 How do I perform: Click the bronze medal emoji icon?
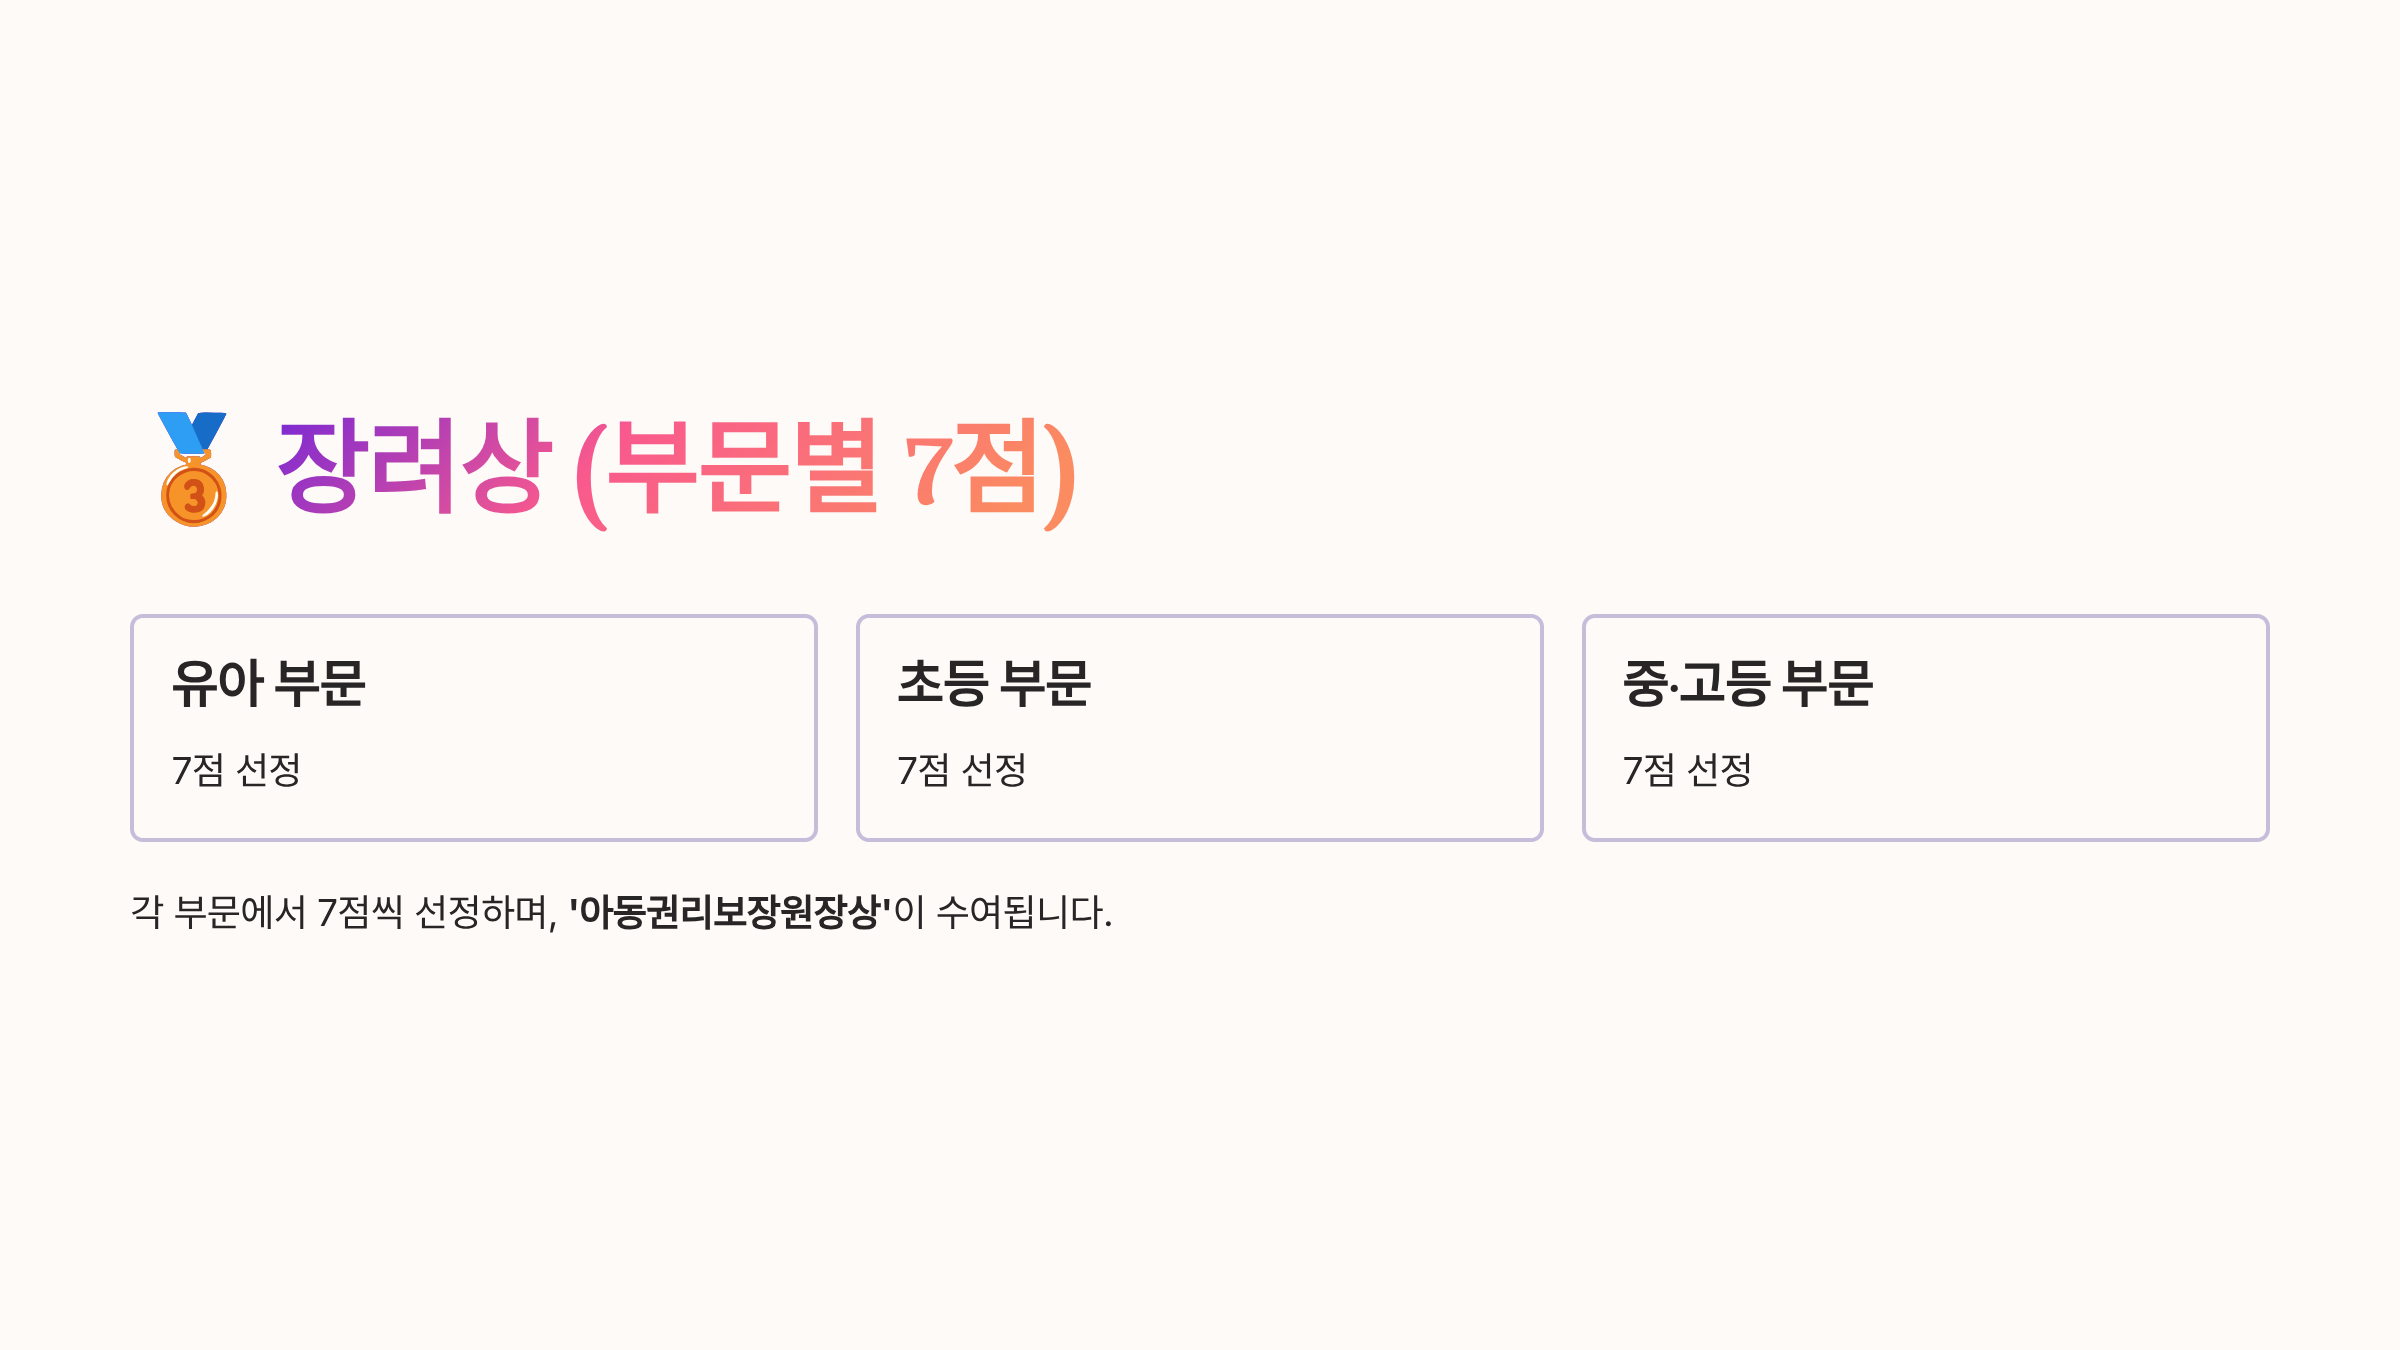[193, 469]
